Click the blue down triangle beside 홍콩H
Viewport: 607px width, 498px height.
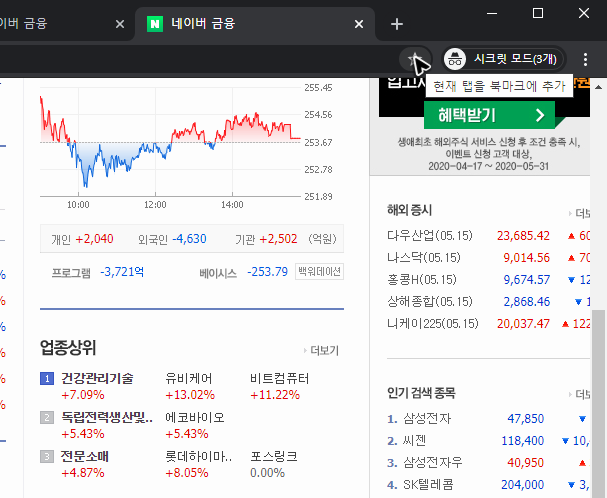571,280
